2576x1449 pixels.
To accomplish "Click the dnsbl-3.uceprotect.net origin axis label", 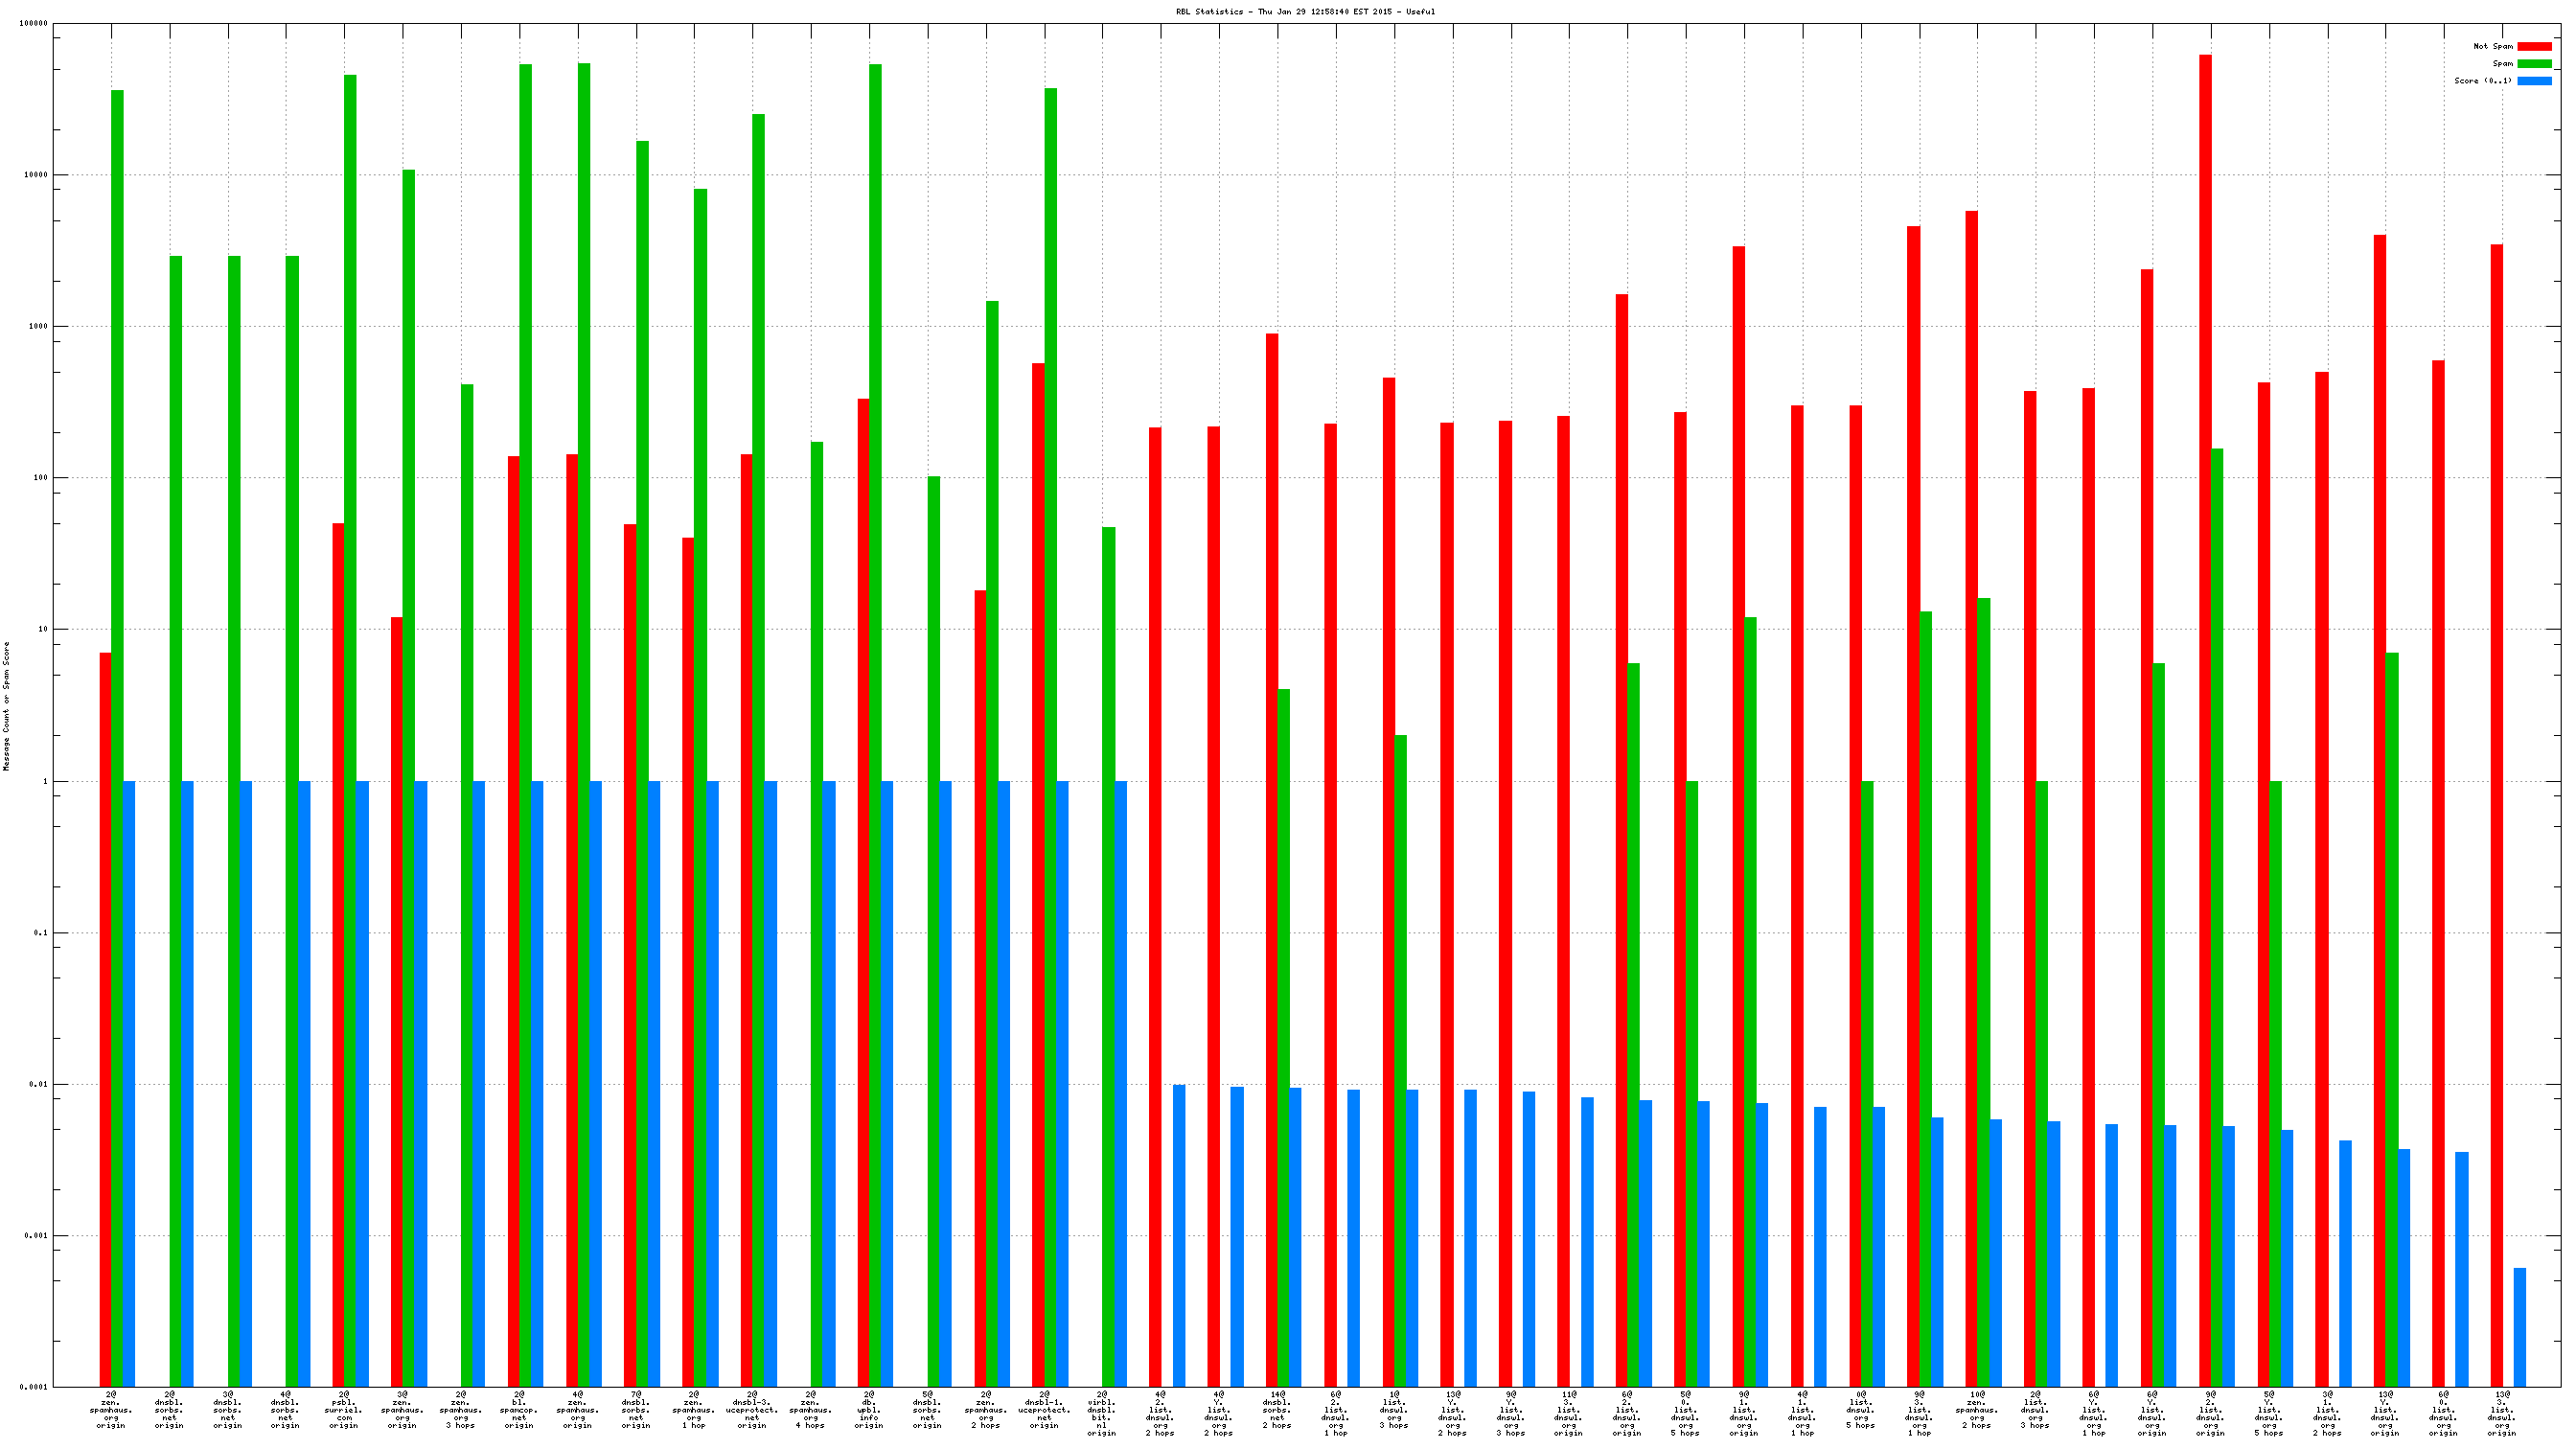I will tap(752, 1409).
